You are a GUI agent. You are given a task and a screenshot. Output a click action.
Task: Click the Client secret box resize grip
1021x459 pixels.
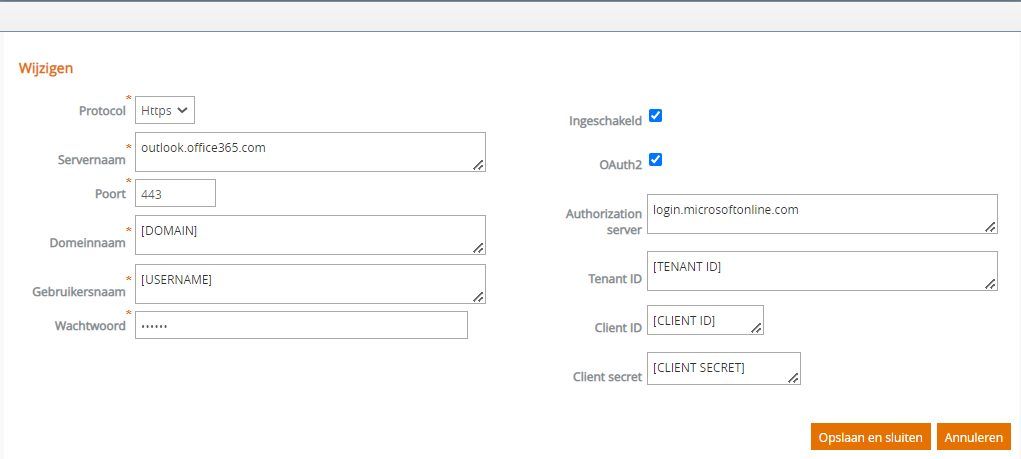793,378
